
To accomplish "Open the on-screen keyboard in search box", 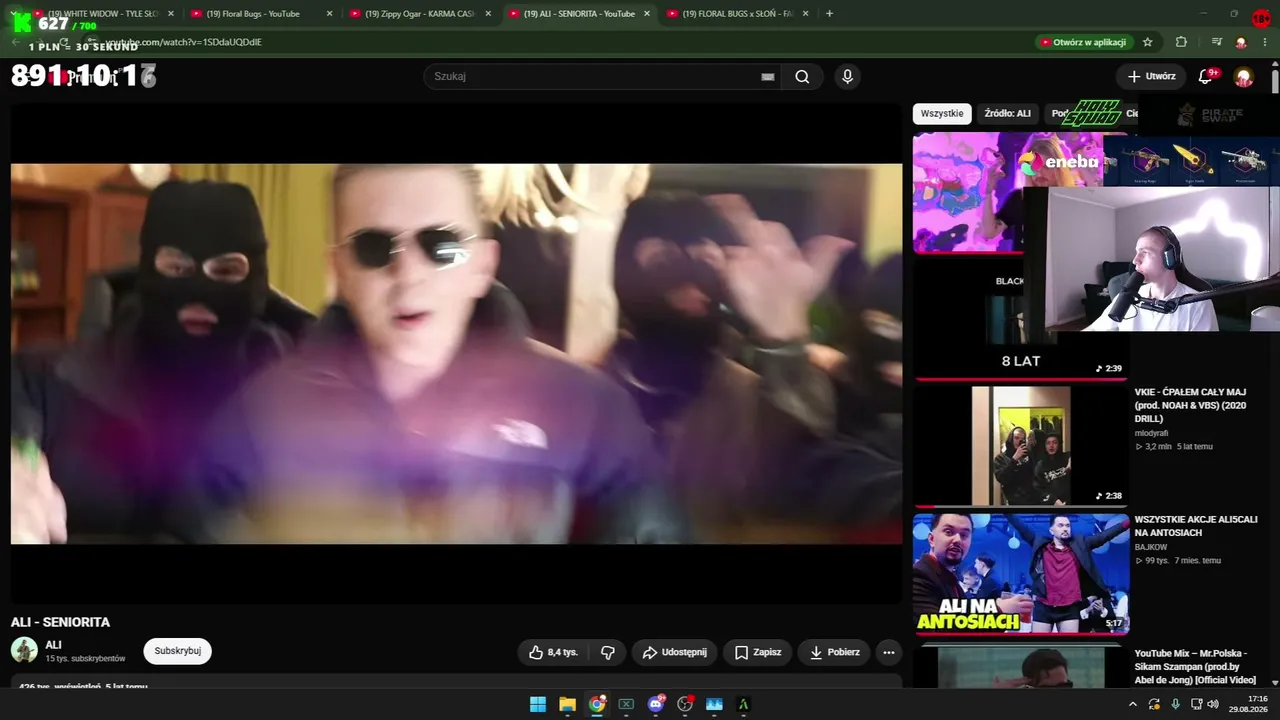I will point(768,77).
